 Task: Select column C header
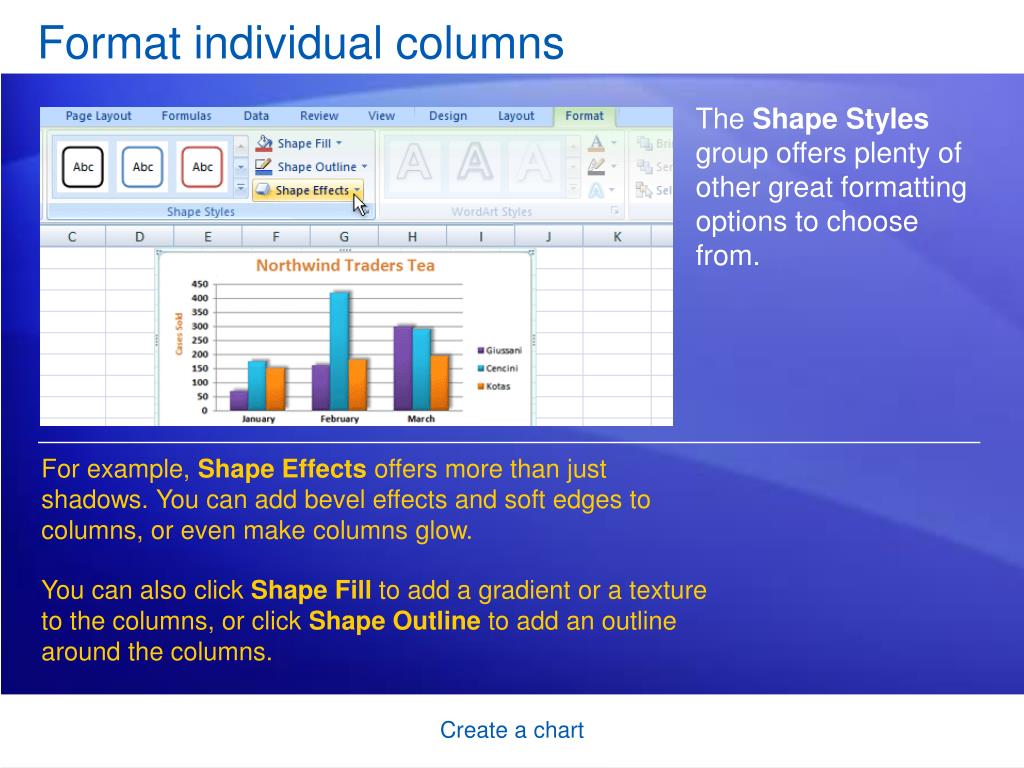[x=72, y=236]
